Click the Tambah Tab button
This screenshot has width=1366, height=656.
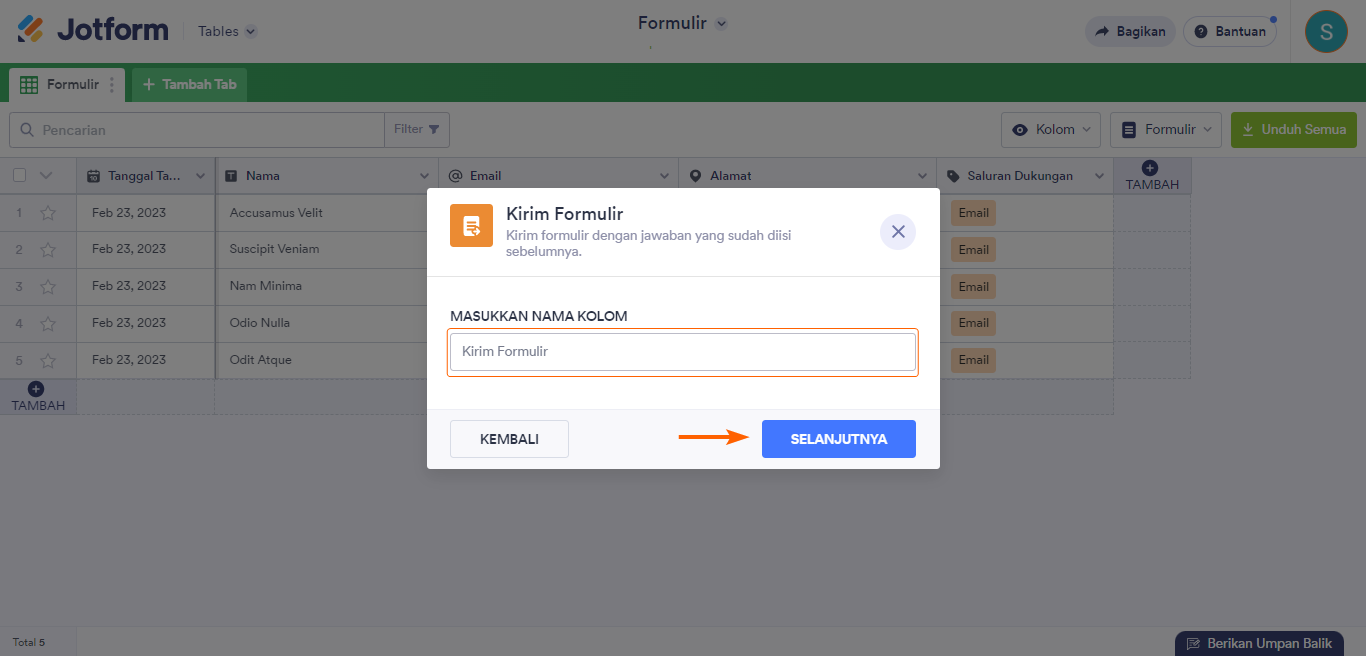tap(189, 85)
